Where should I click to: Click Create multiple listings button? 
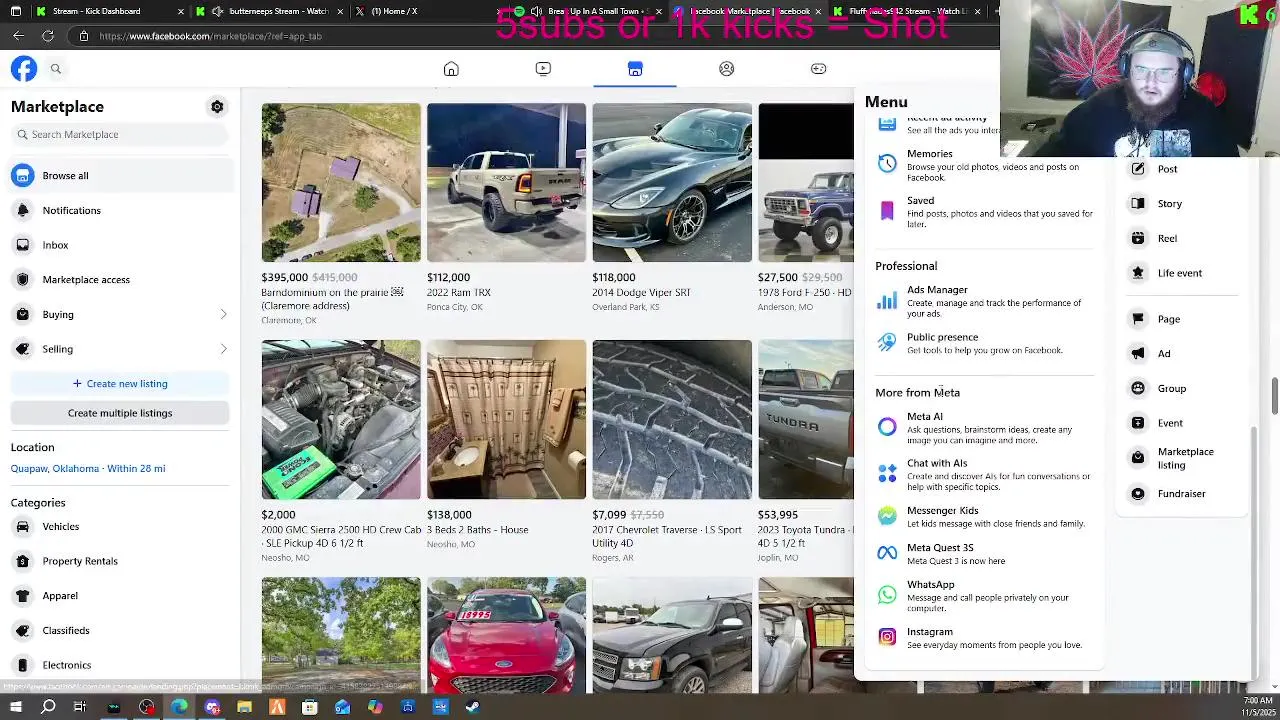[120, 413]
